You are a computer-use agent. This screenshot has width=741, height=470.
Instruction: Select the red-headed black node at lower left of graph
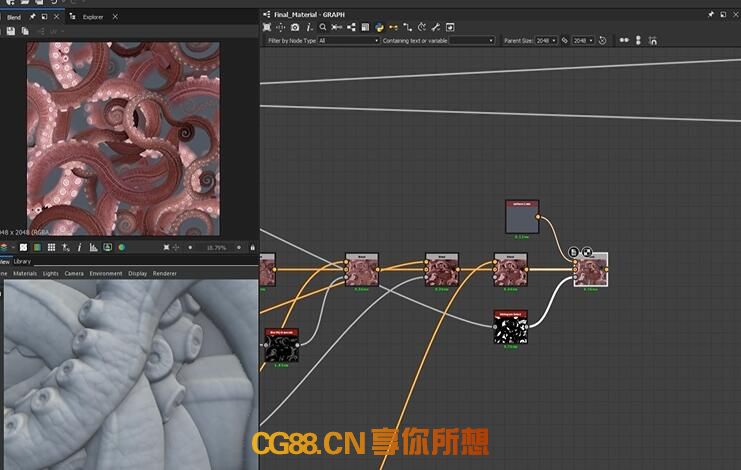pyautogui.click(x=281, y=345)
